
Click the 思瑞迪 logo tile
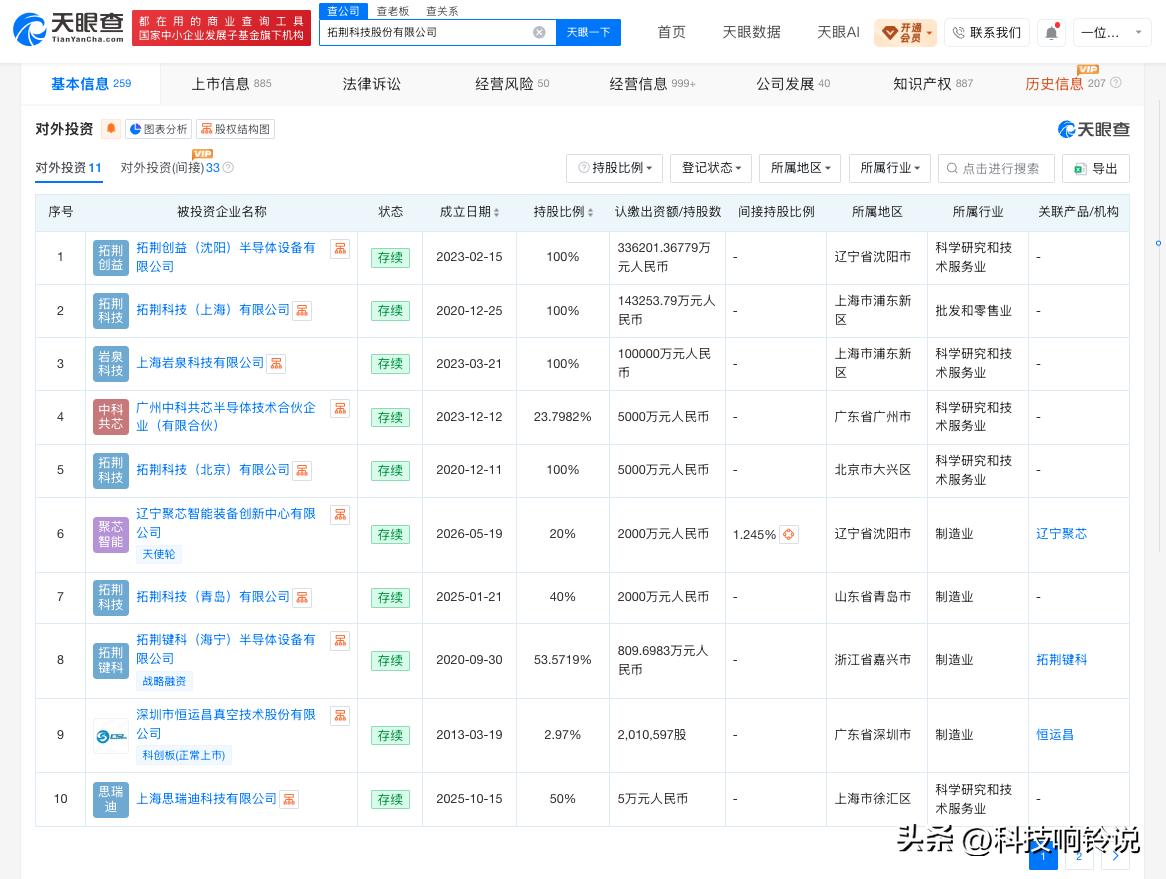pos(111,799)
